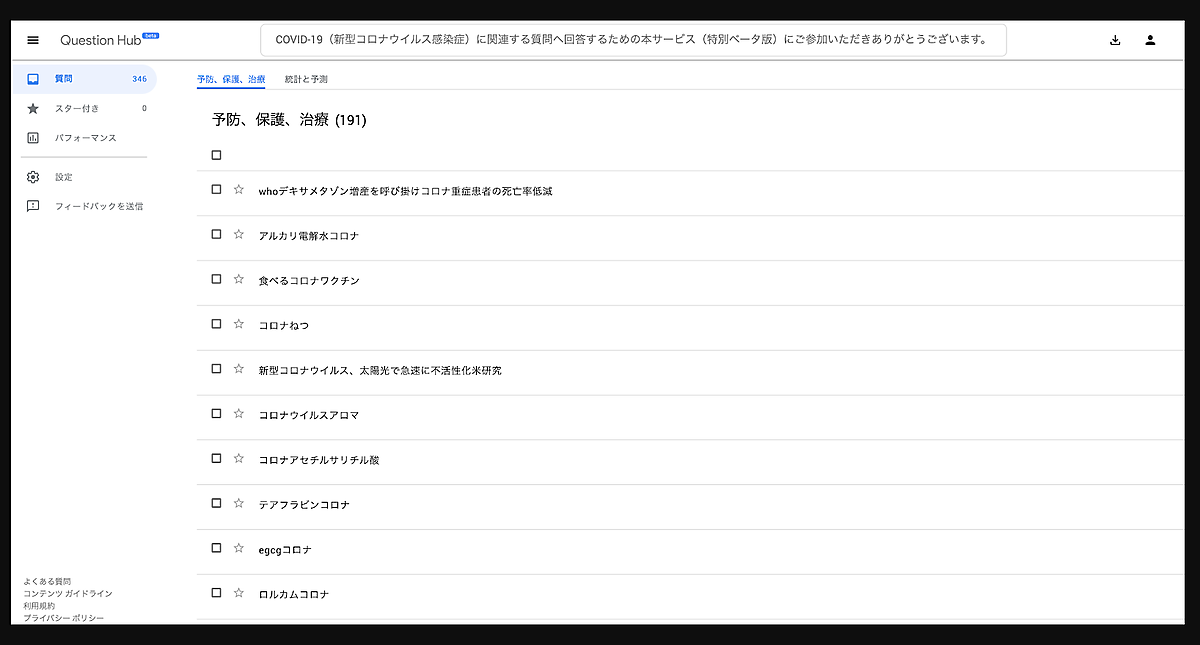
Task: Open the プライバシー ポリシー link
Action: pos(64,618)
